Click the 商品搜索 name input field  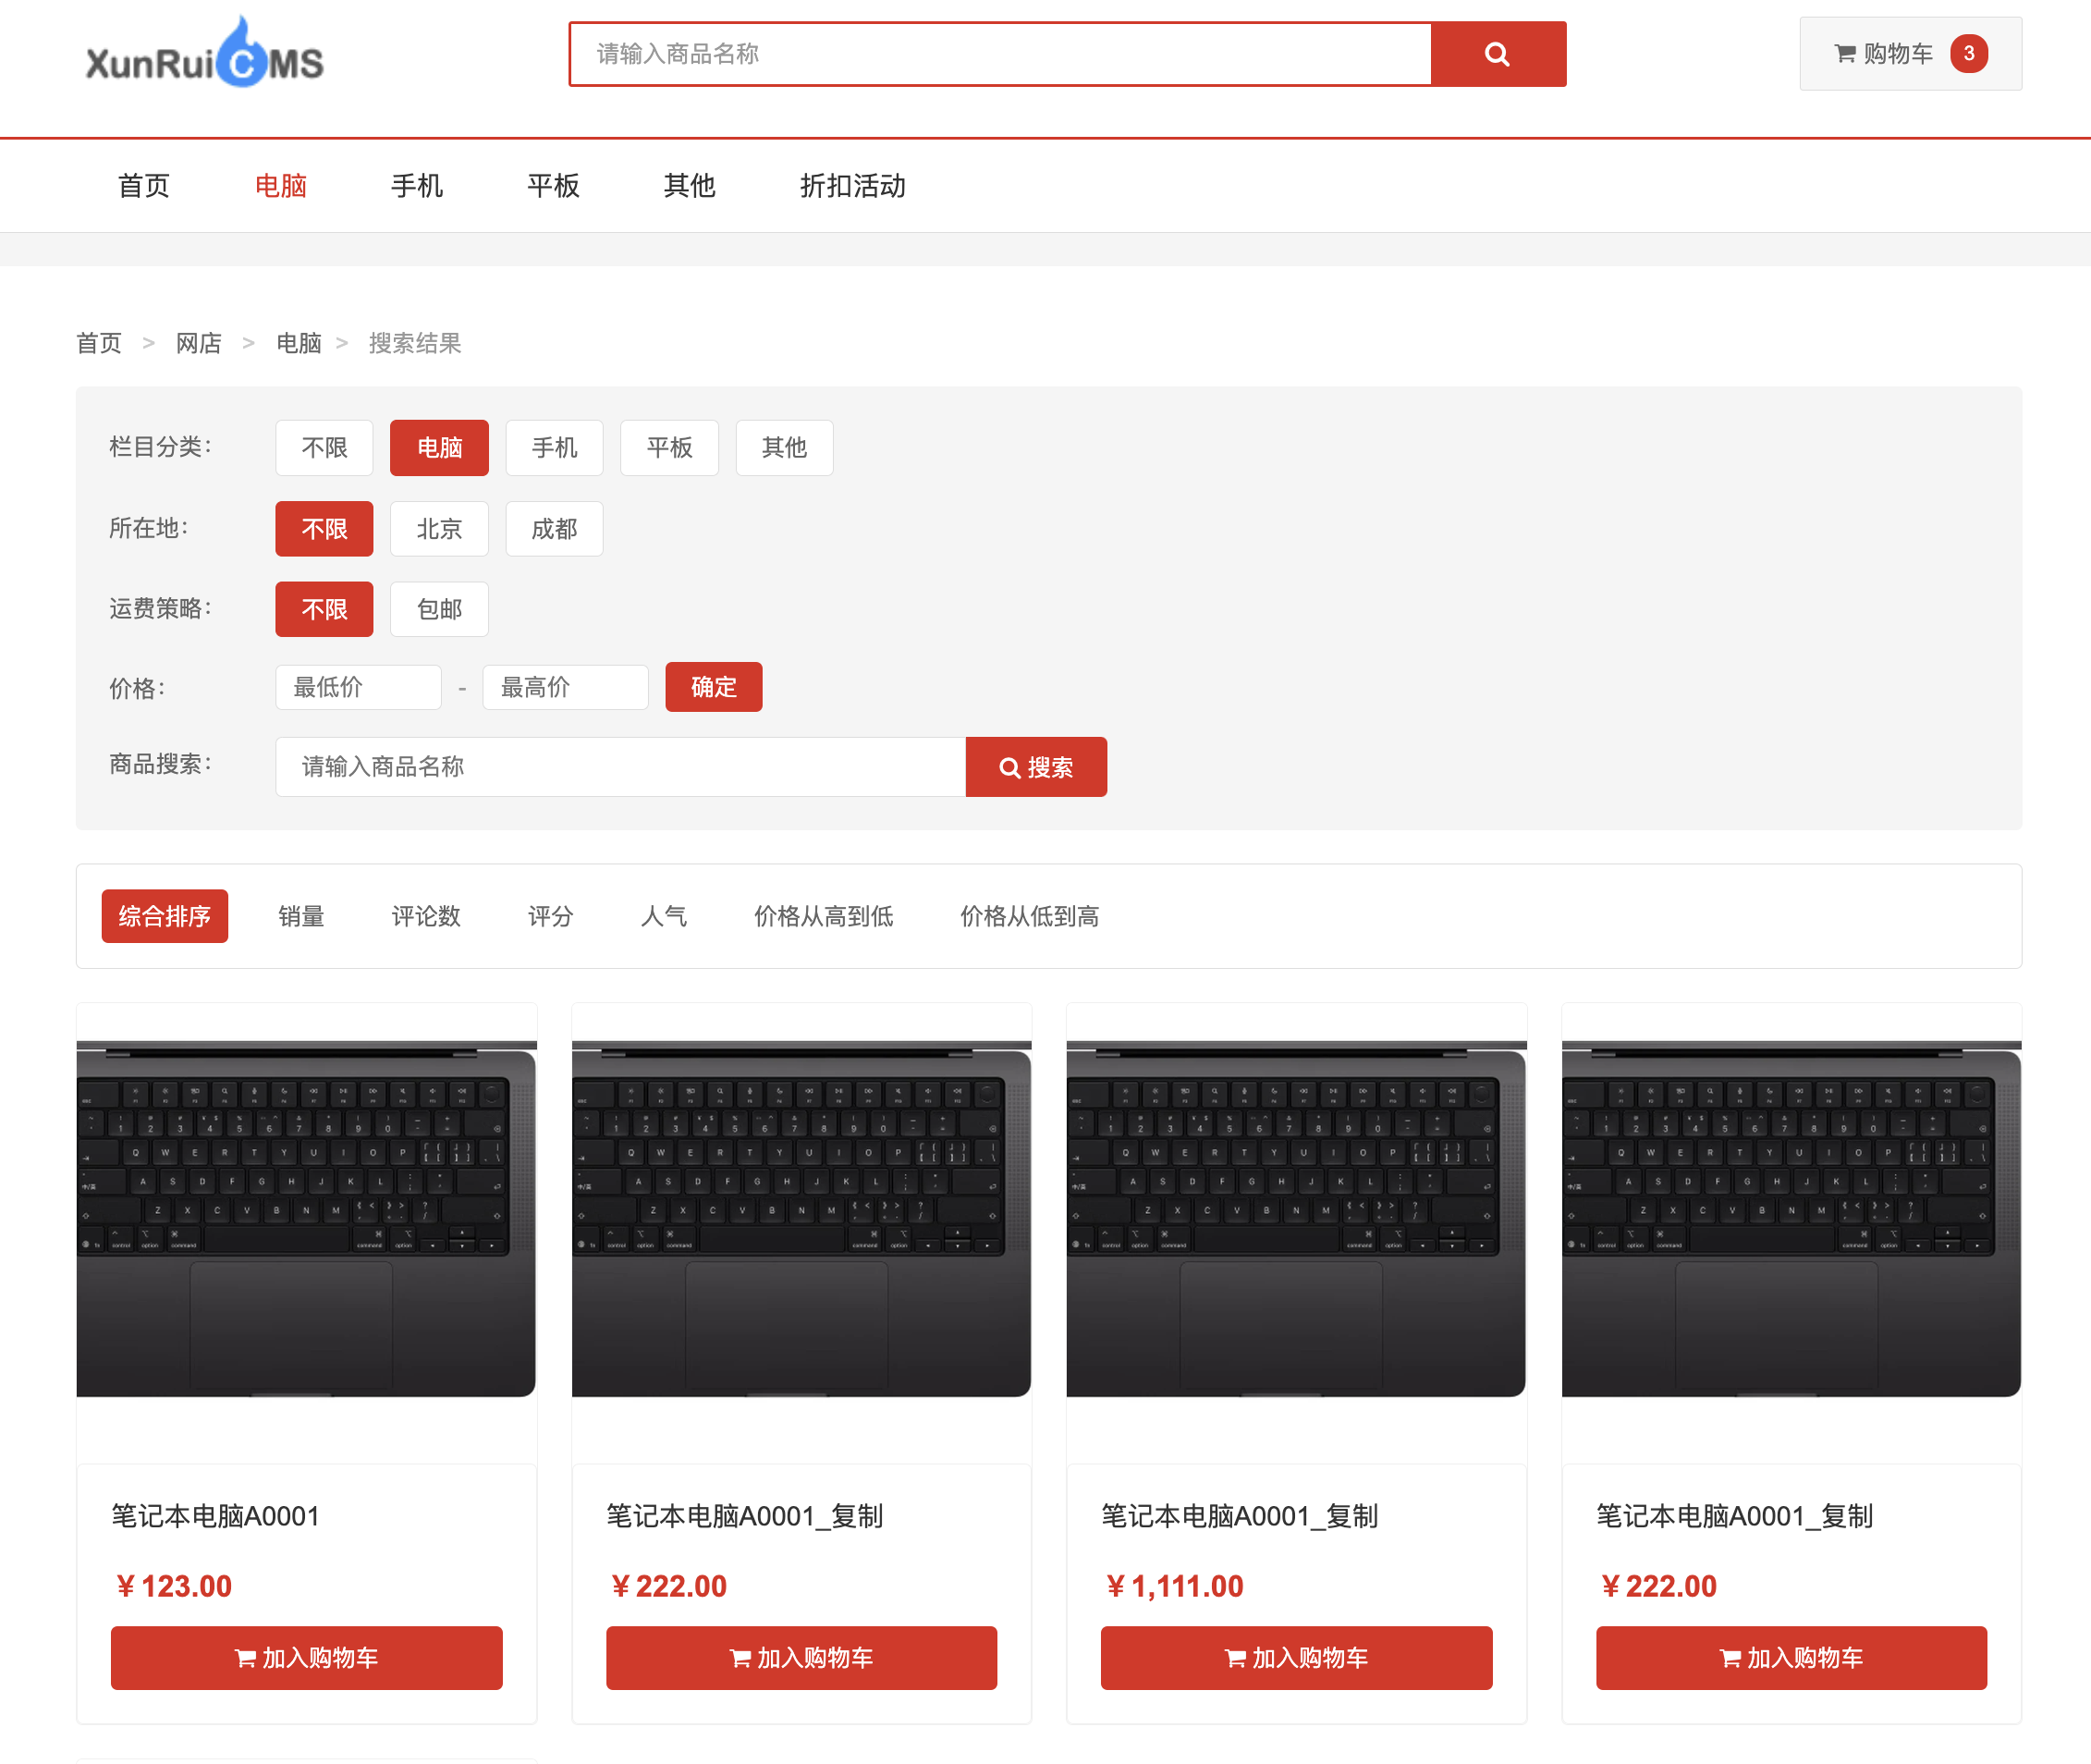click(x=620, y=767)
